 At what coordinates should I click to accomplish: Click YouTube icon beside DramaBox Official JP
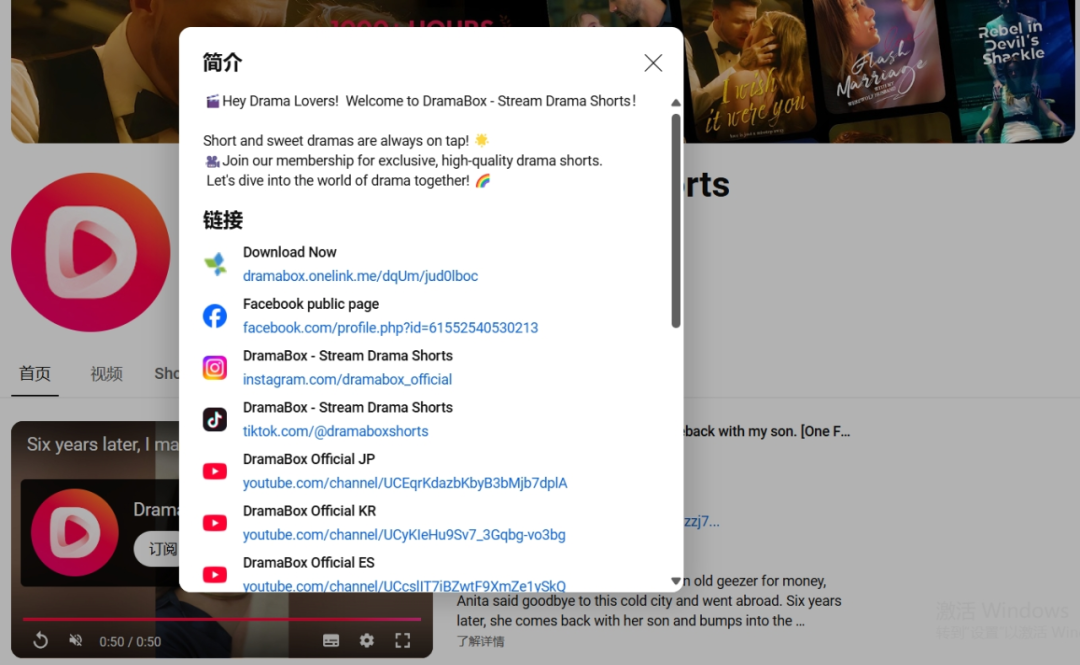[x=215, y=471]
